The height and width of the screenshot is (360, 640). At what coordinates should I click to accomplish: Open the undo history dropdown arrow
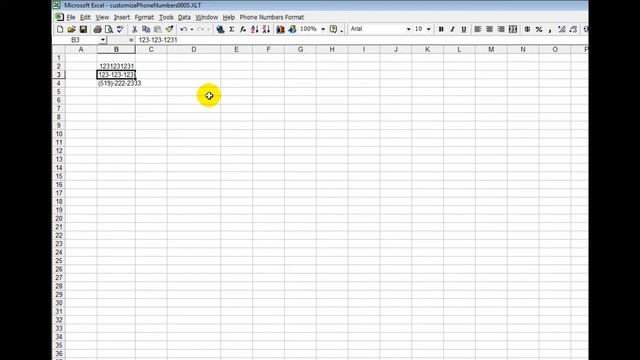(x=192, y=29)
